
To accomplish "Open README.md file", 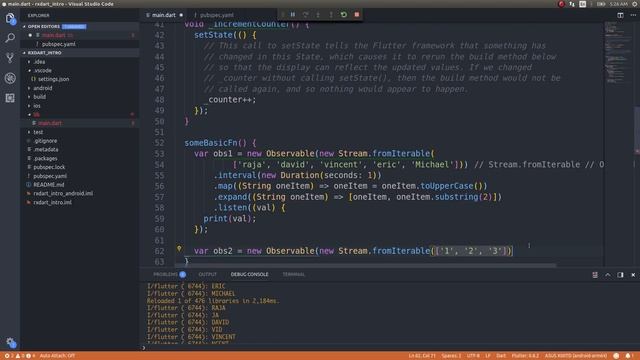I will [80, 185].
